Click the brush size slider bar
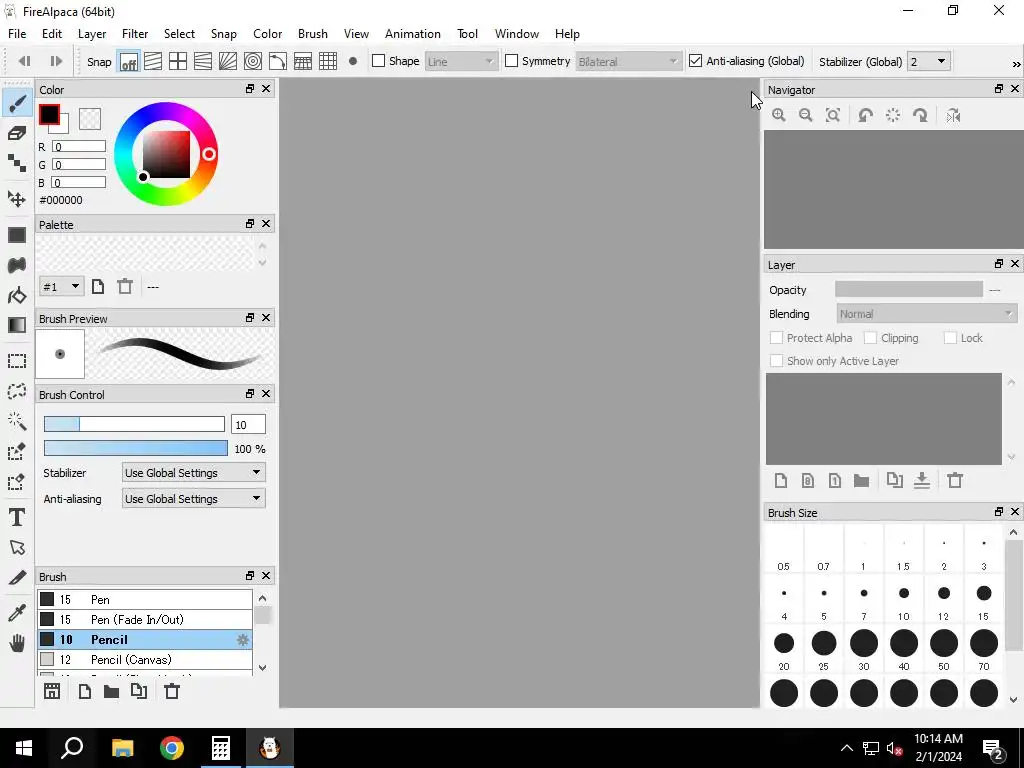Image resolution: width=1024 pixels, height=768 pixels. click(135, 424)
